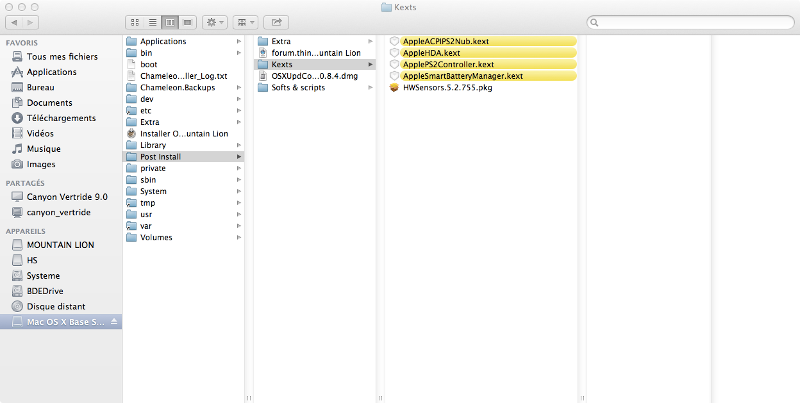This screenshot has width=800, height=403.
Task: Select the Post Install folder
Action: (184, 157)
